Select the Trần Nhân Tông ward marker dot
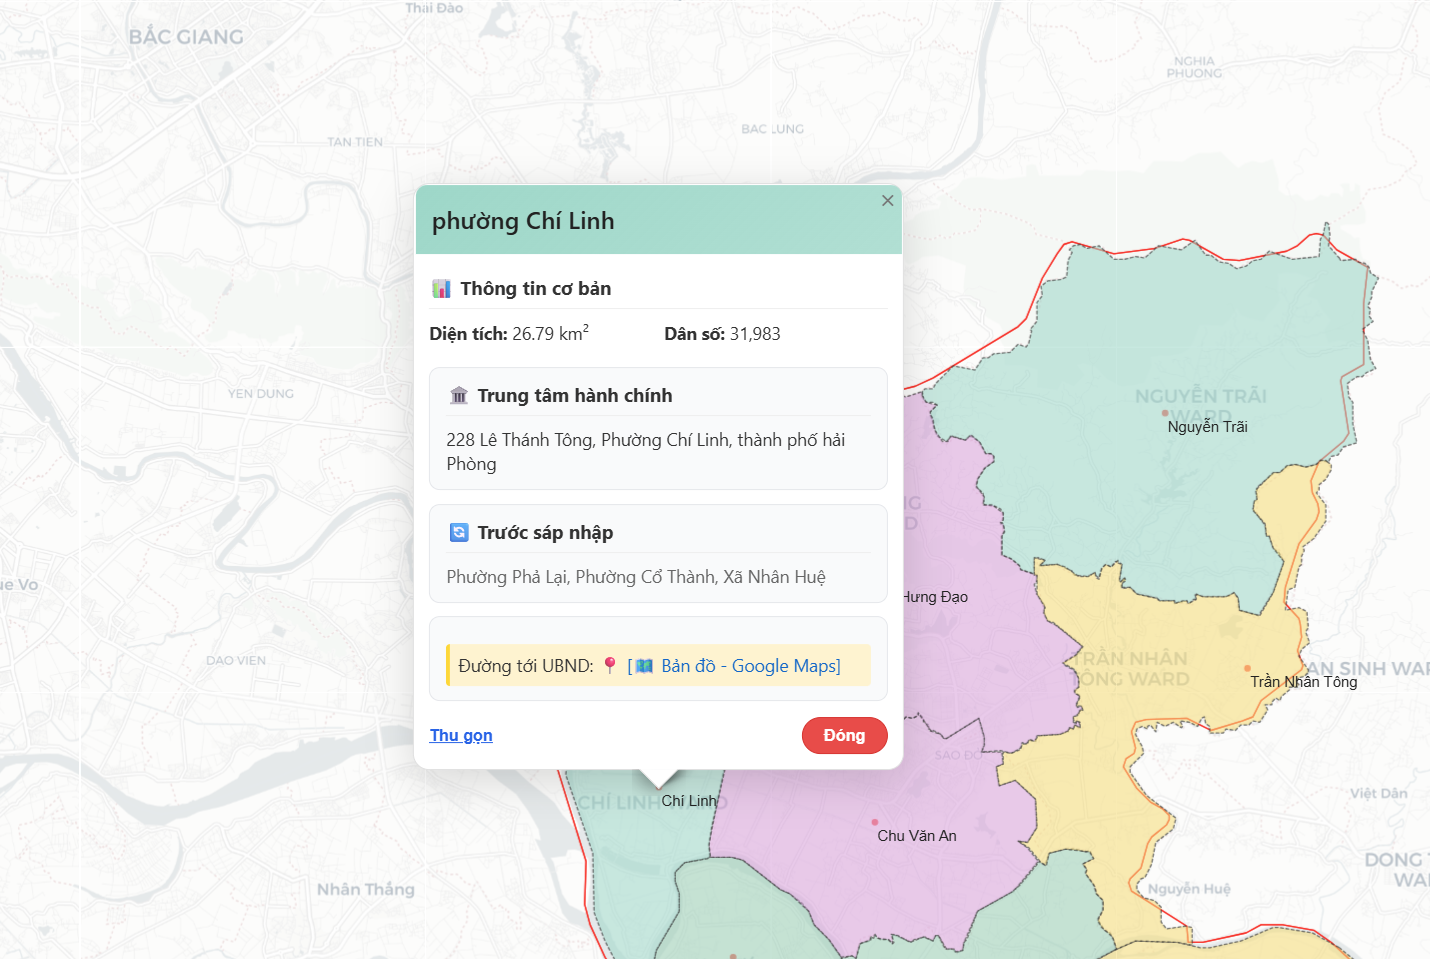The height and width of the screenshot is (959, 1430). click(1247, 668)
